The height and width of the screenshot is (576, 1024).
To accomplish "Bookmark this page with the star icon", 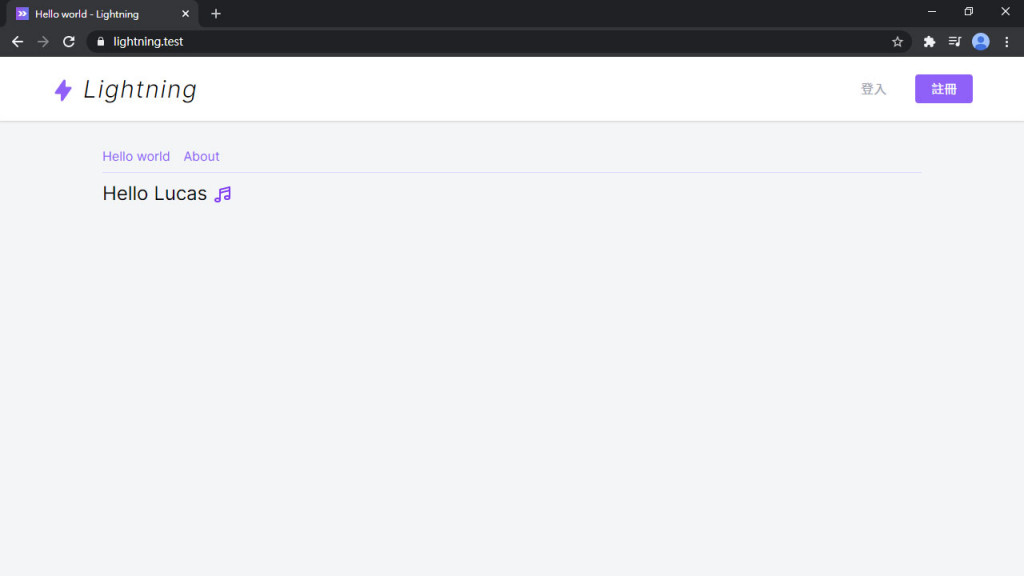I will (x=897, y=42).
